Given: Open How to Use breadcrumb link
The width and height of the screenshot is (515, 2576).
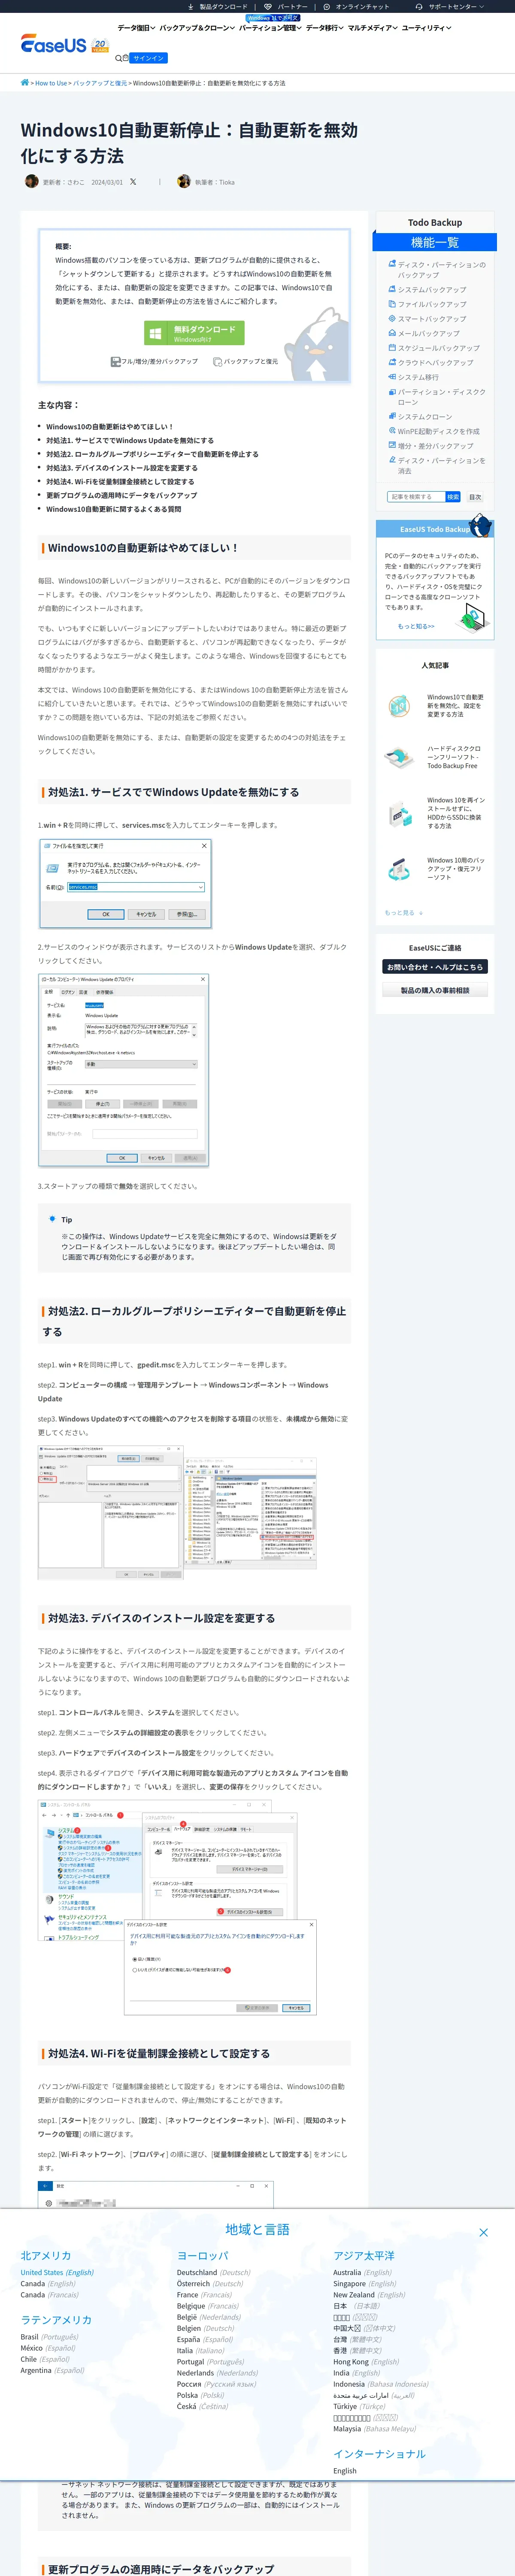Looking at the screenshot, I should point(51,83).
